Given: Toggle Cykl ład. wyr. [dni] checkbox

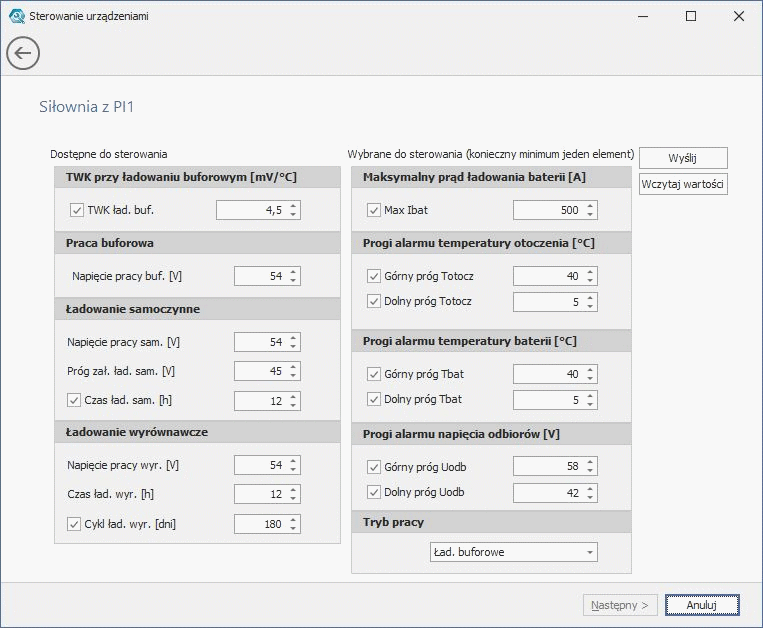Looking at the screenshot, I should (x=74, y=524).
